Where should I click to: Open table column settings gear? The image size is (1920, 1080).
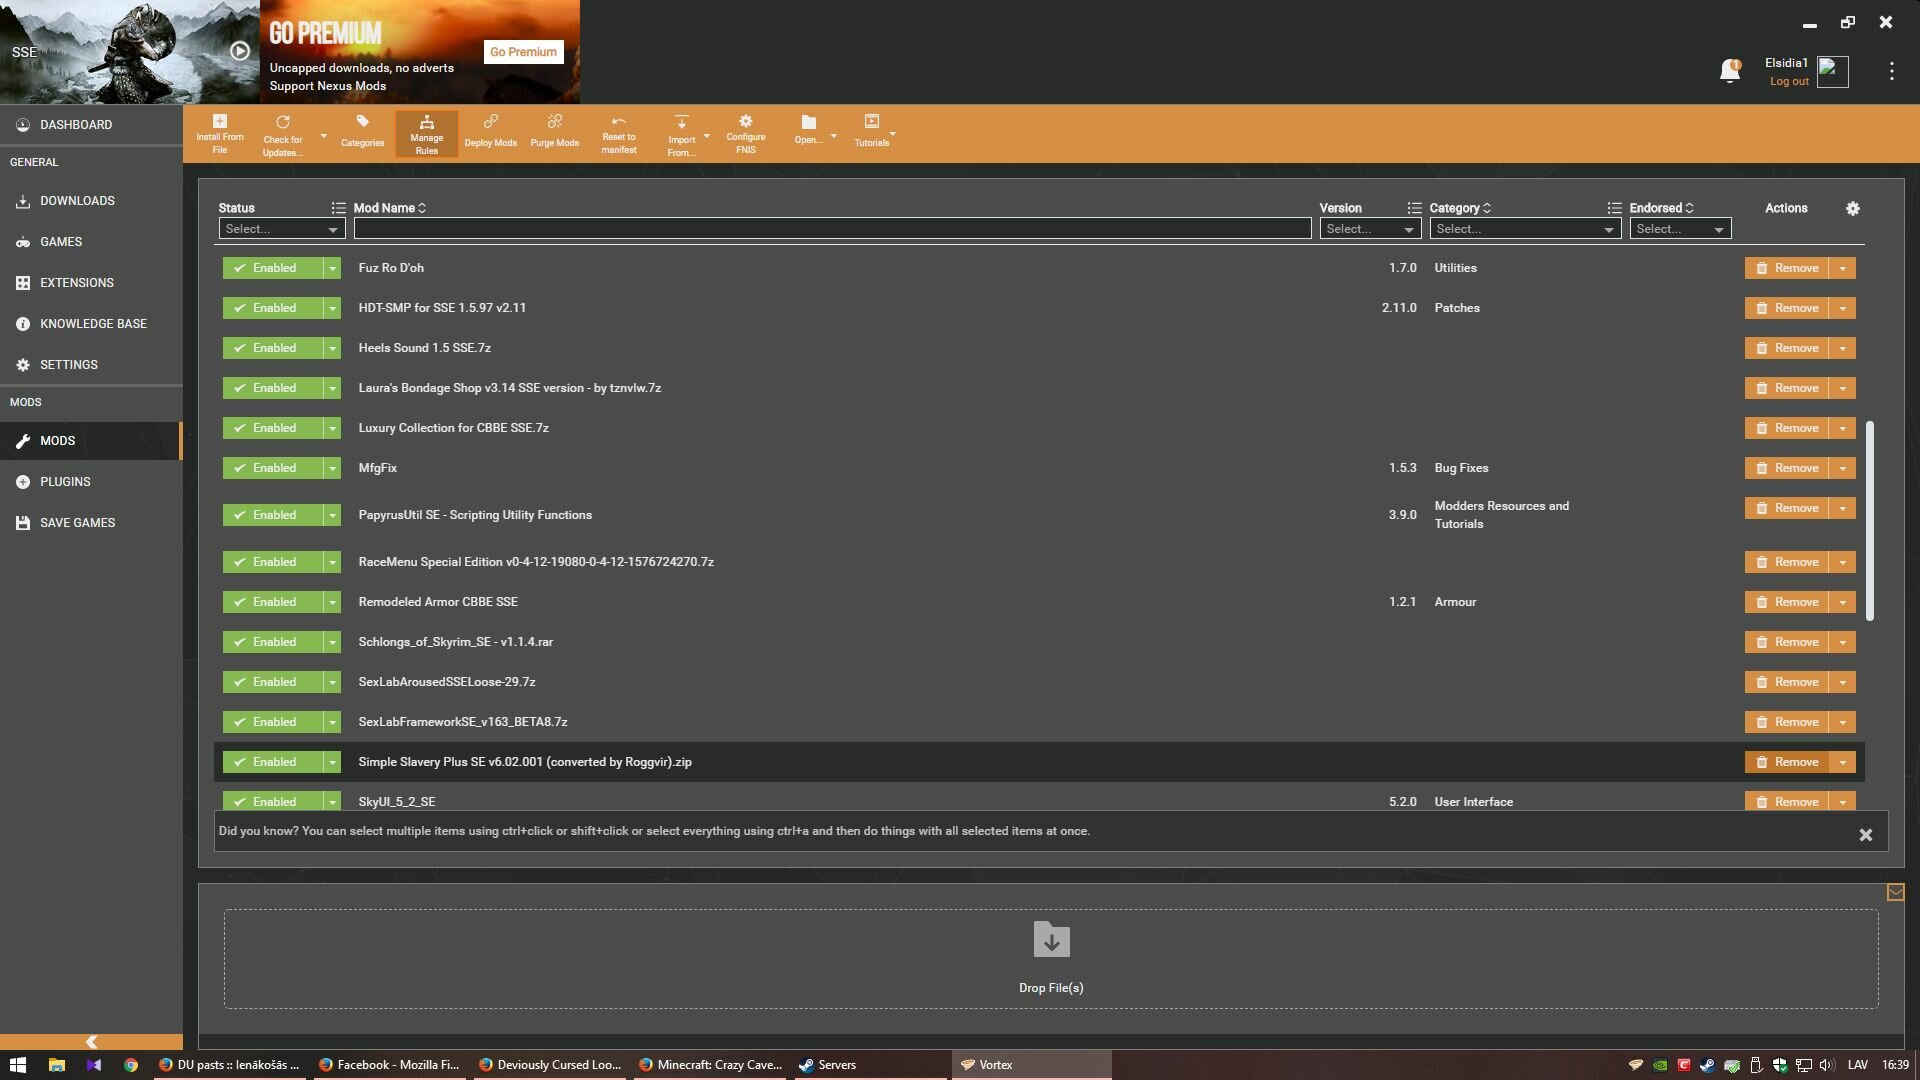click(x=1852, y=208)
